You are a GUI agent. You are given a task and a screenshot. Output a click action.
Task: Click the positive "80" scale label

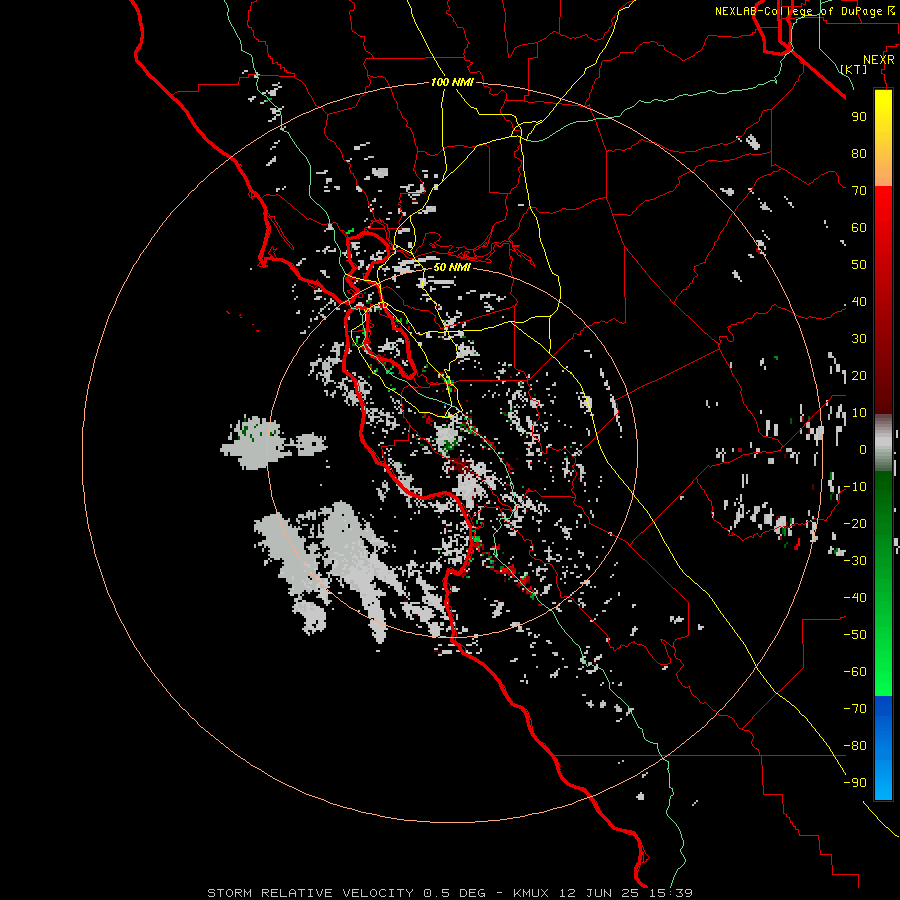pyautogui.click(x=859, y=154)
